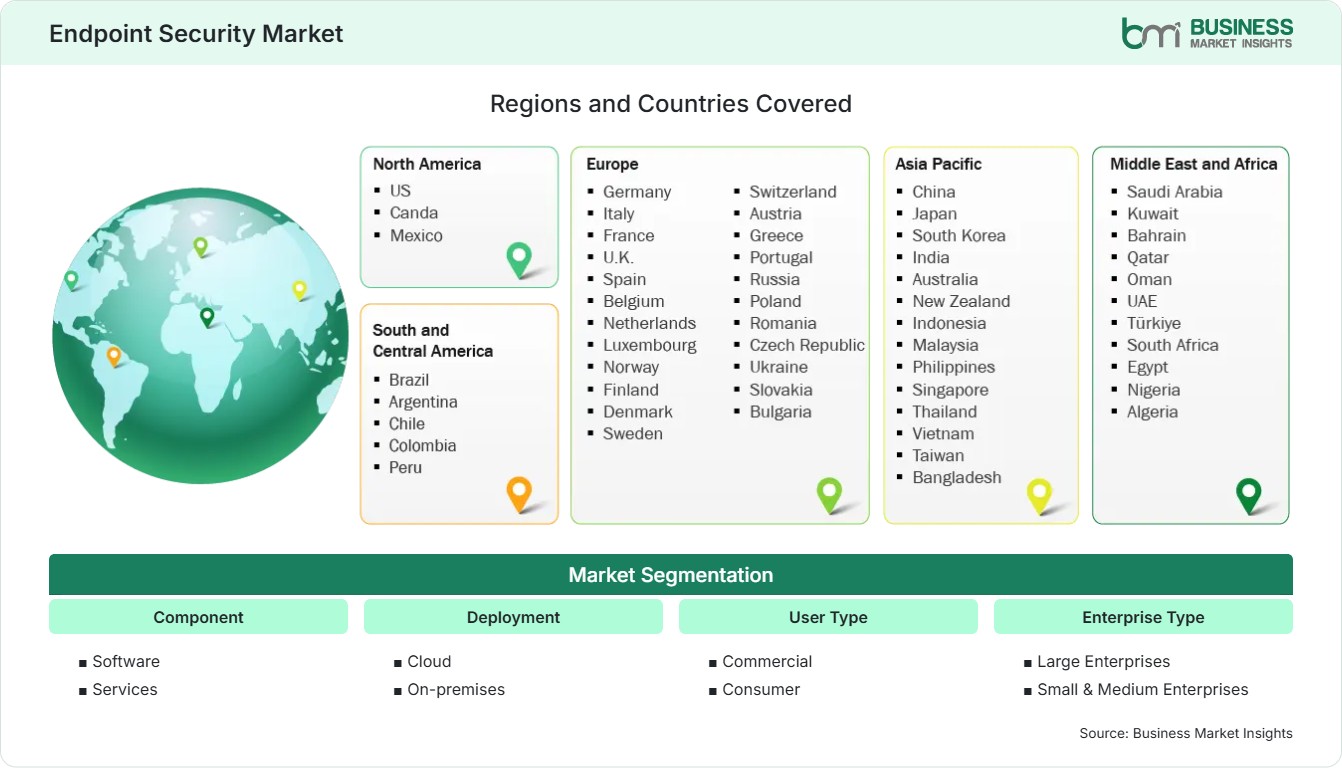The width and height of the screenshot is (1342, 768).
Task: Click Large Enterprises under Enterprise Type
Action: click(x=1103, y=661)
